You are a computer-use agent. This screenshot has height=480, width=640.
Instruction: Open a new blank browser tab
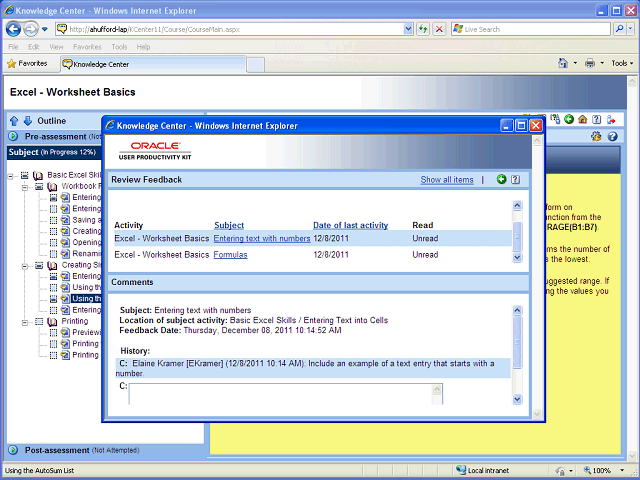tap(256, 65)
